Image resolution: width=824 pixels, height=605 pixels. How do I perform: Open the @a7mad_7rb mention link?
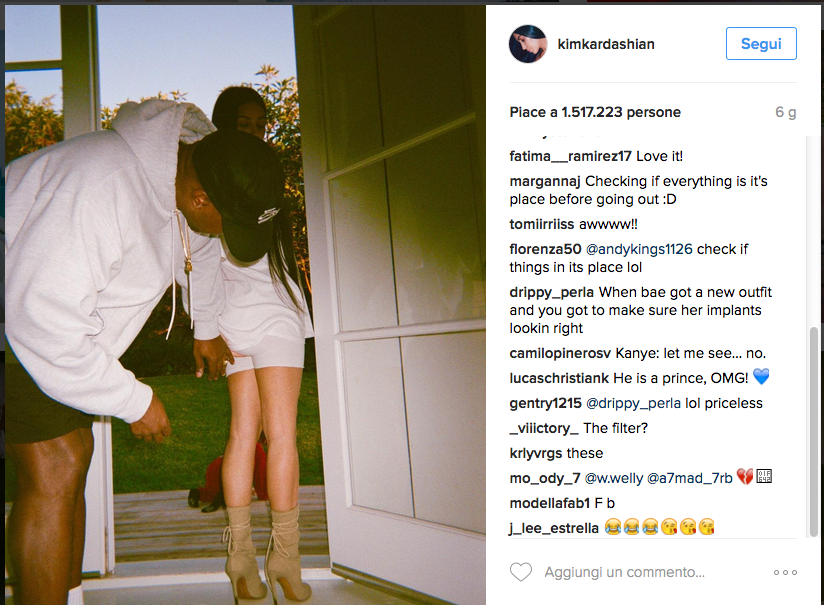[x=689, y=478]
